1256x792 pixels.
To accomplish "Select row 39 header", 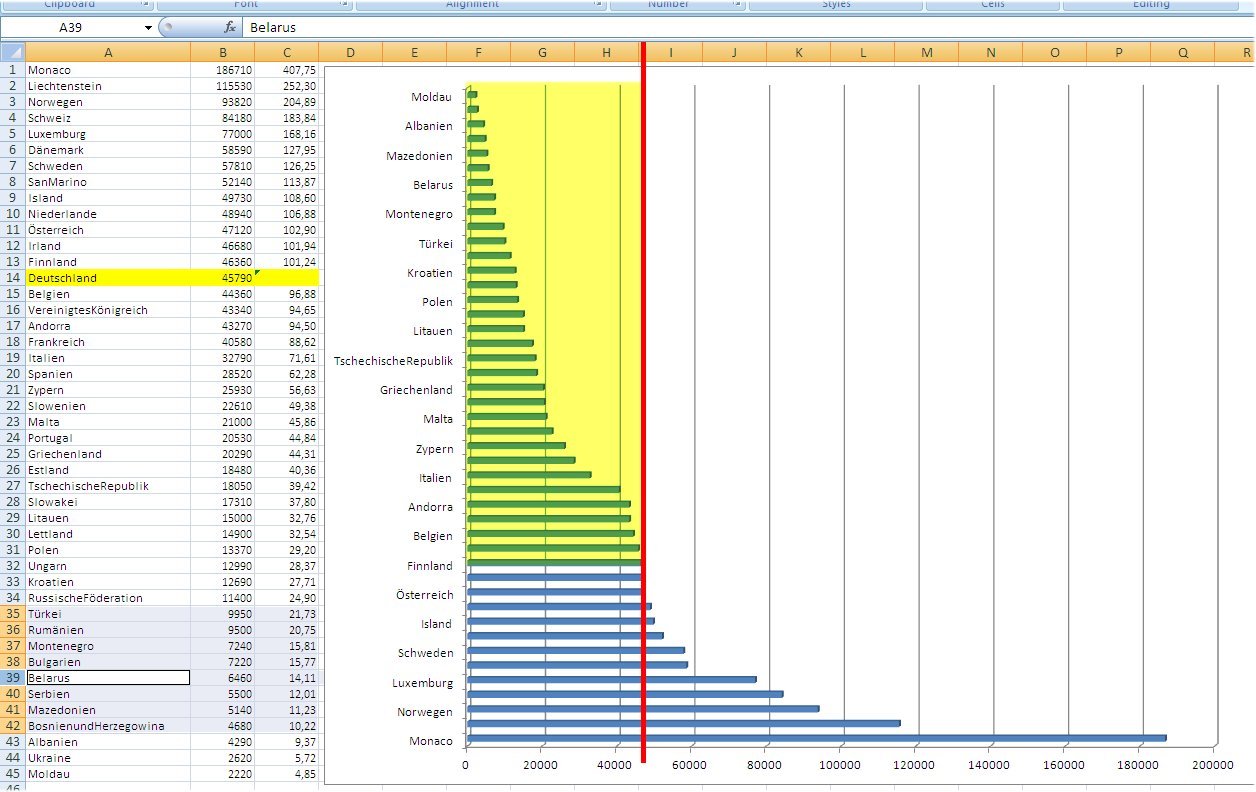I will [13, 678].
